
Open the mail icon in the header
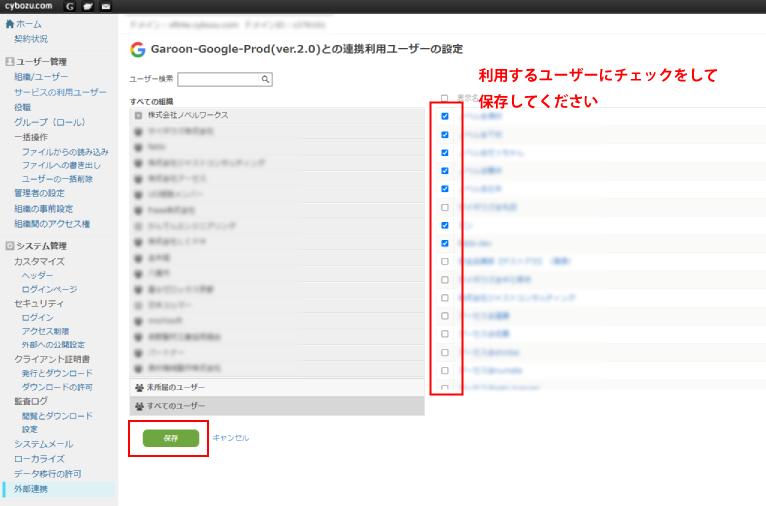106,6
